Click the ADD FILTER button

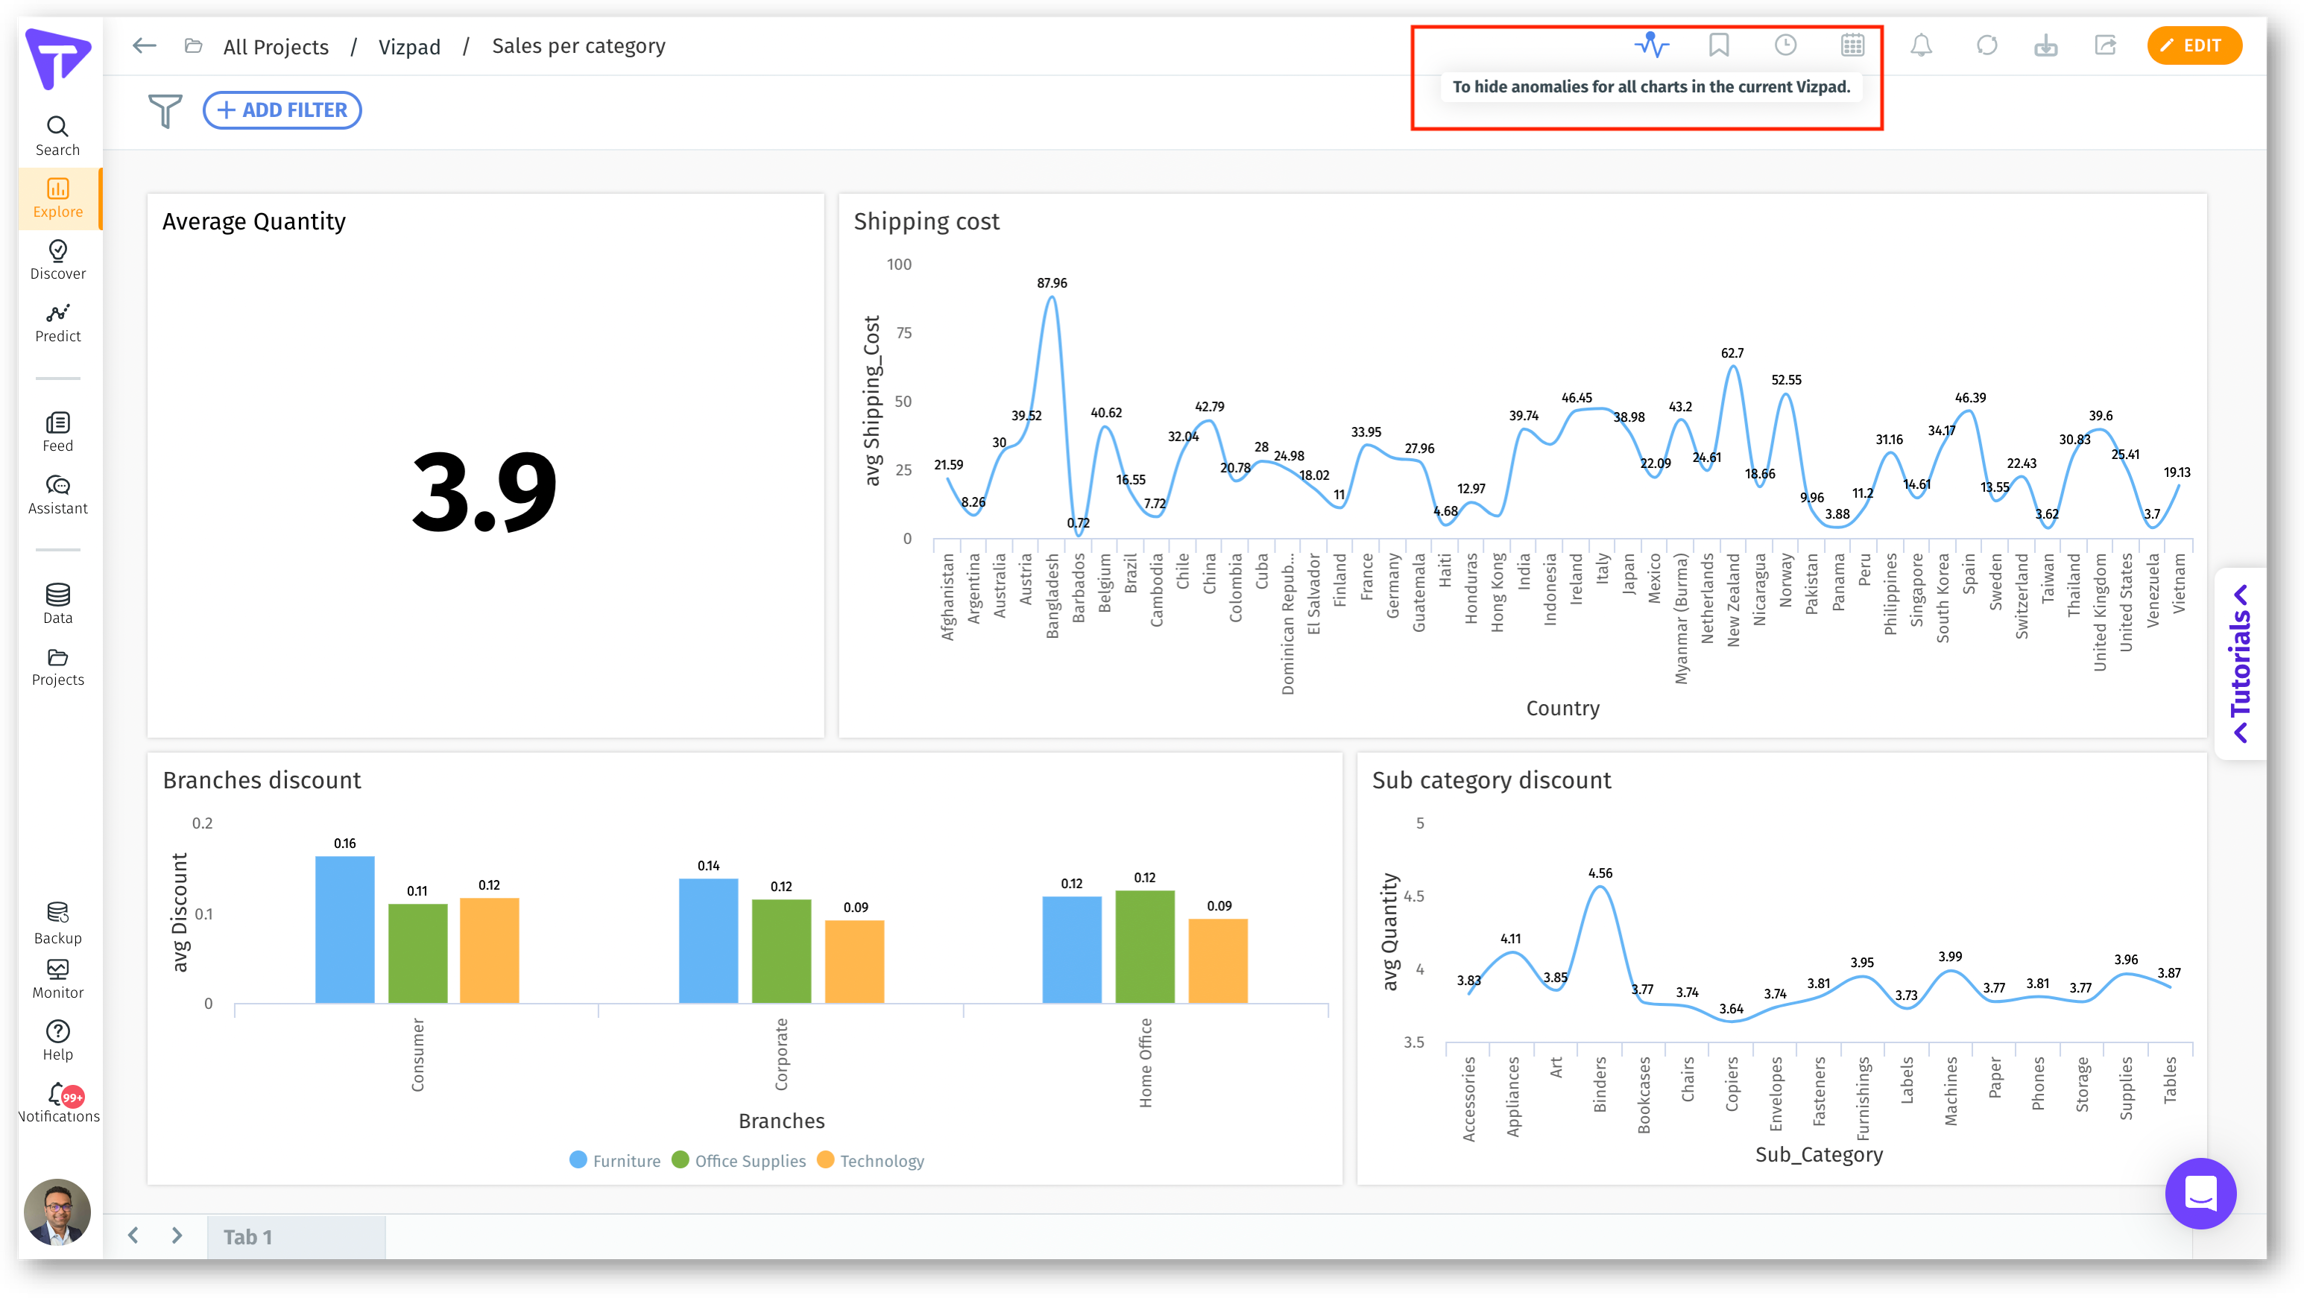pyautogui.click(x=282, y=110)
